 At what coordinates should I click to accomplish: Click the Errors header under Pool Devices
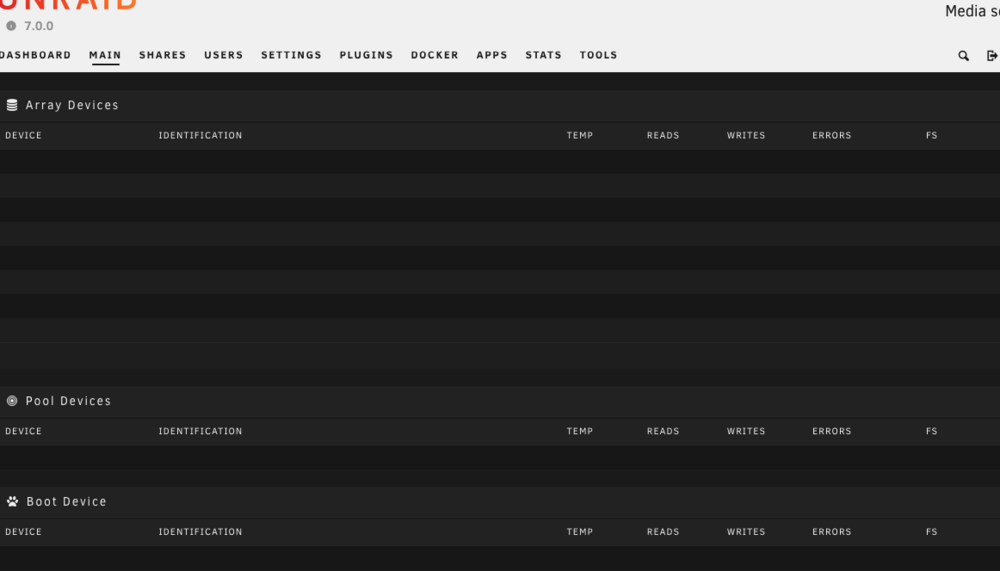click(832, 431)
